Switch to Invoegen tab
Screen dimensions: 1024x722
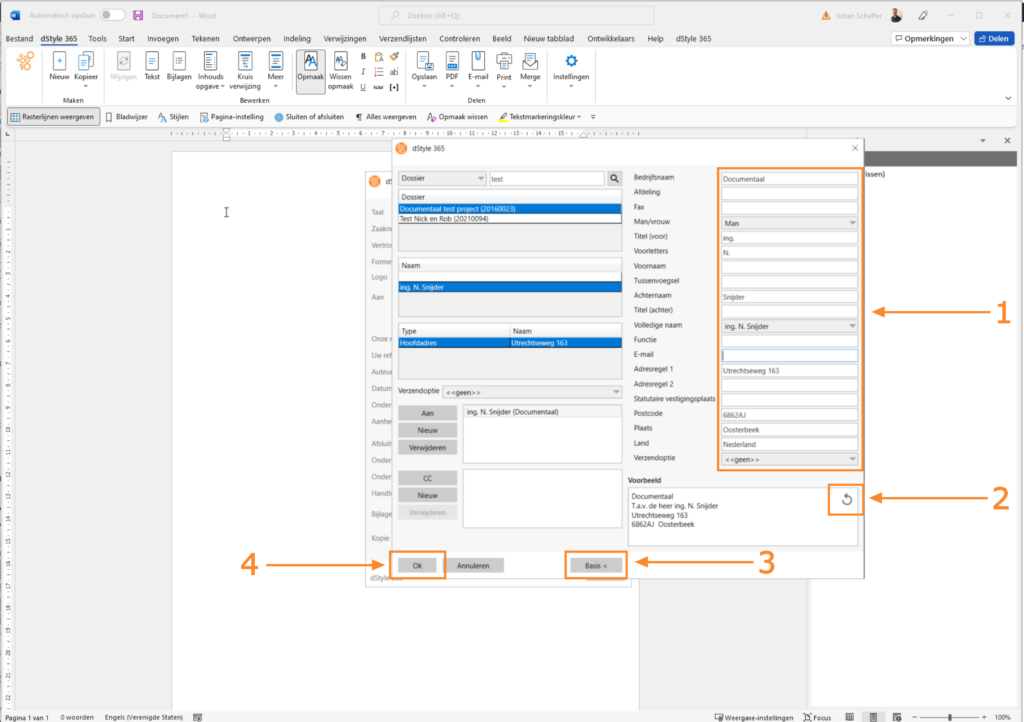coord(163,39)
